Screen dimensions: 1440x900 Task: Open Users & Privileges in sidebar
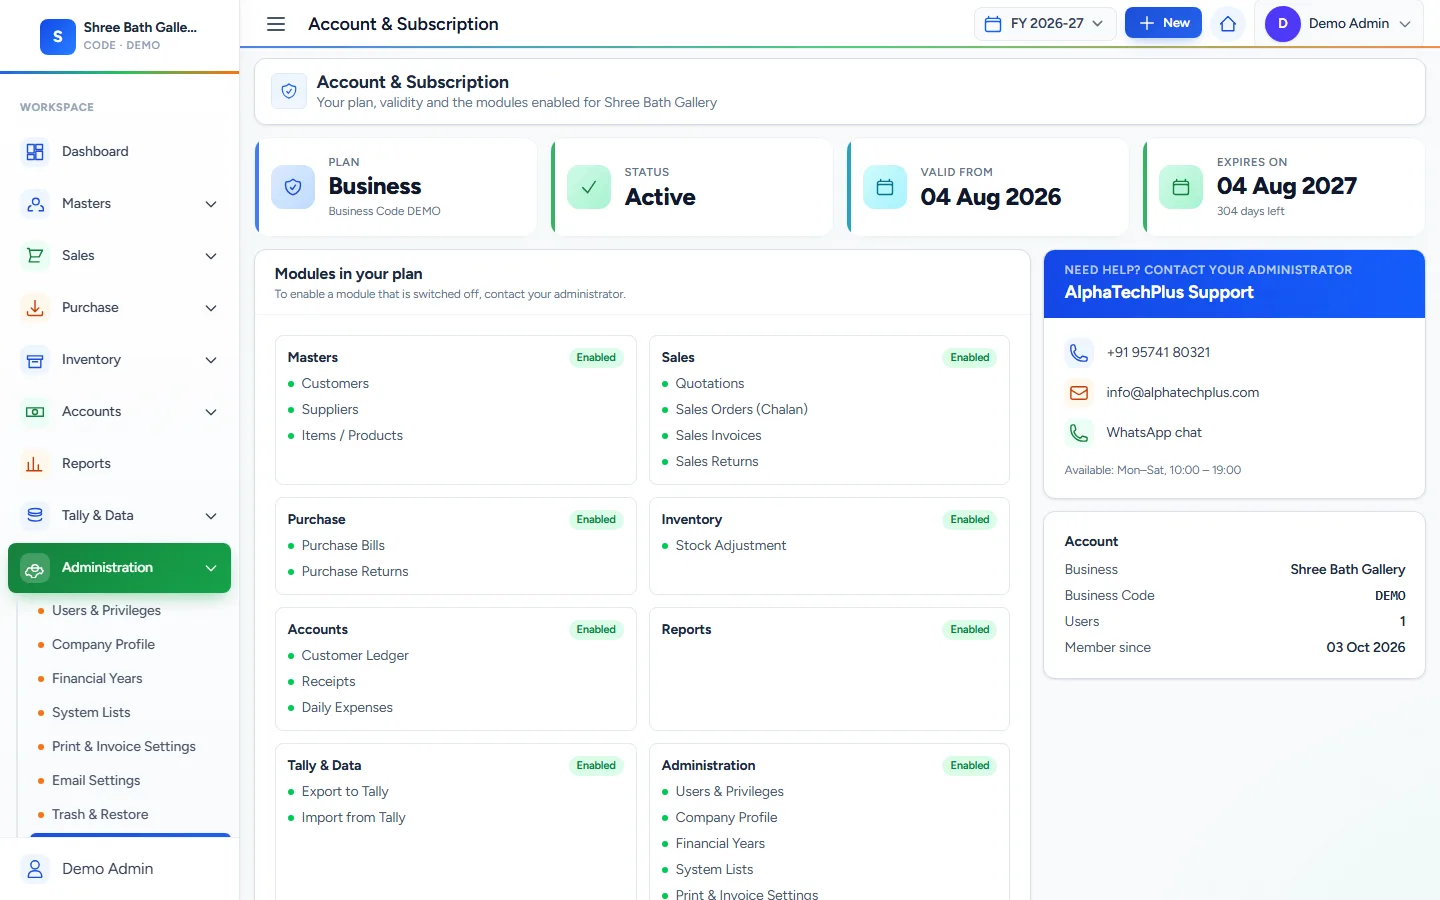tap(106, 611)
